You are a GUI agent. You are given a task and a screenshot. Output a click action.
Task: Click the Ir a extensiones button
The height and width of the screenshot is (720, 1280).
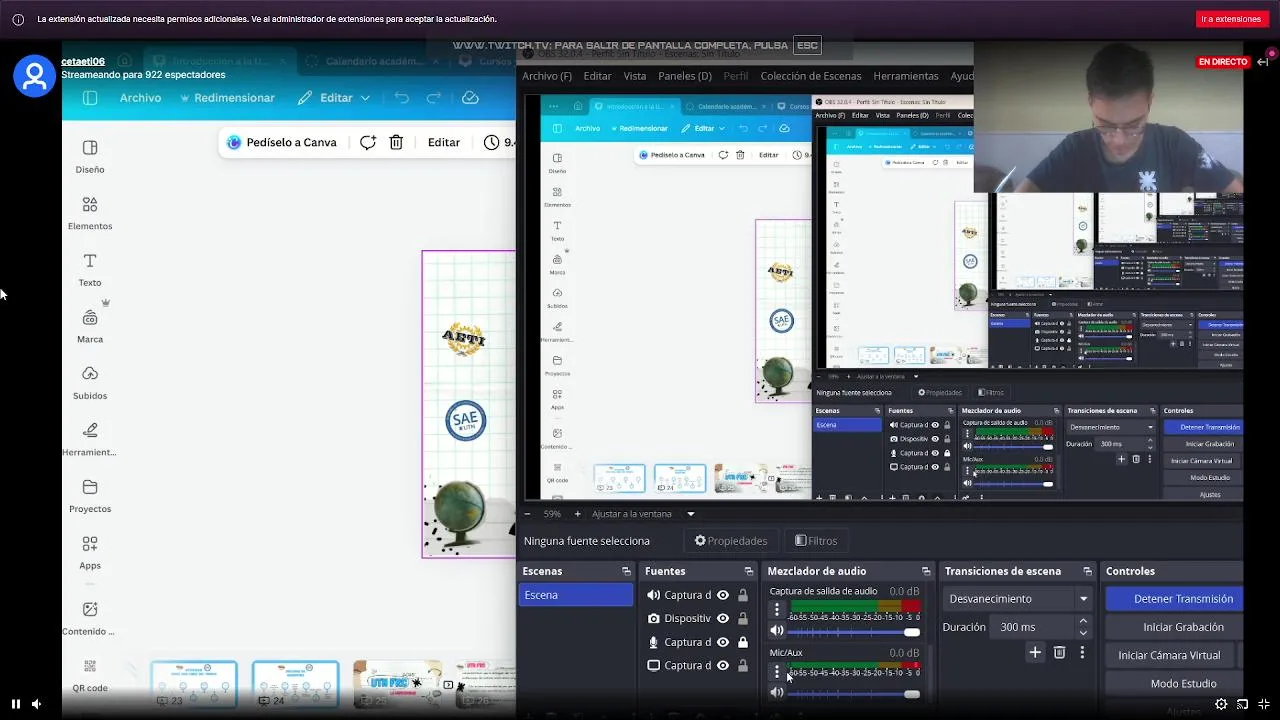[x=1231, y=19]
